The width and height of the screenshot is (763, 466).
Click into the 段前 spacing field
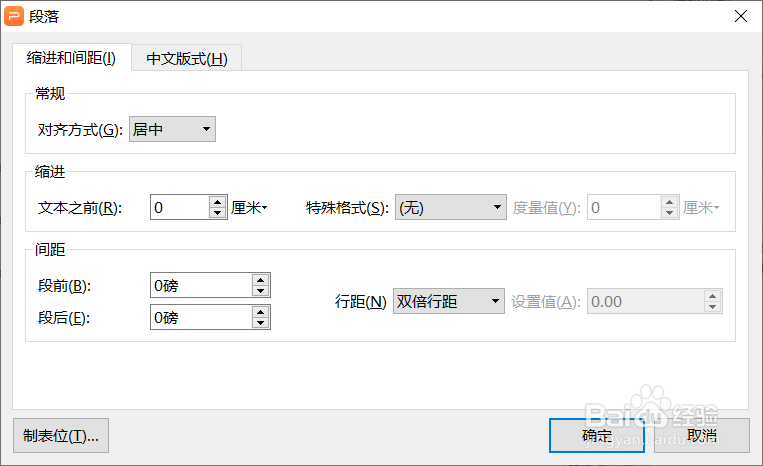[x=201, y=286]
